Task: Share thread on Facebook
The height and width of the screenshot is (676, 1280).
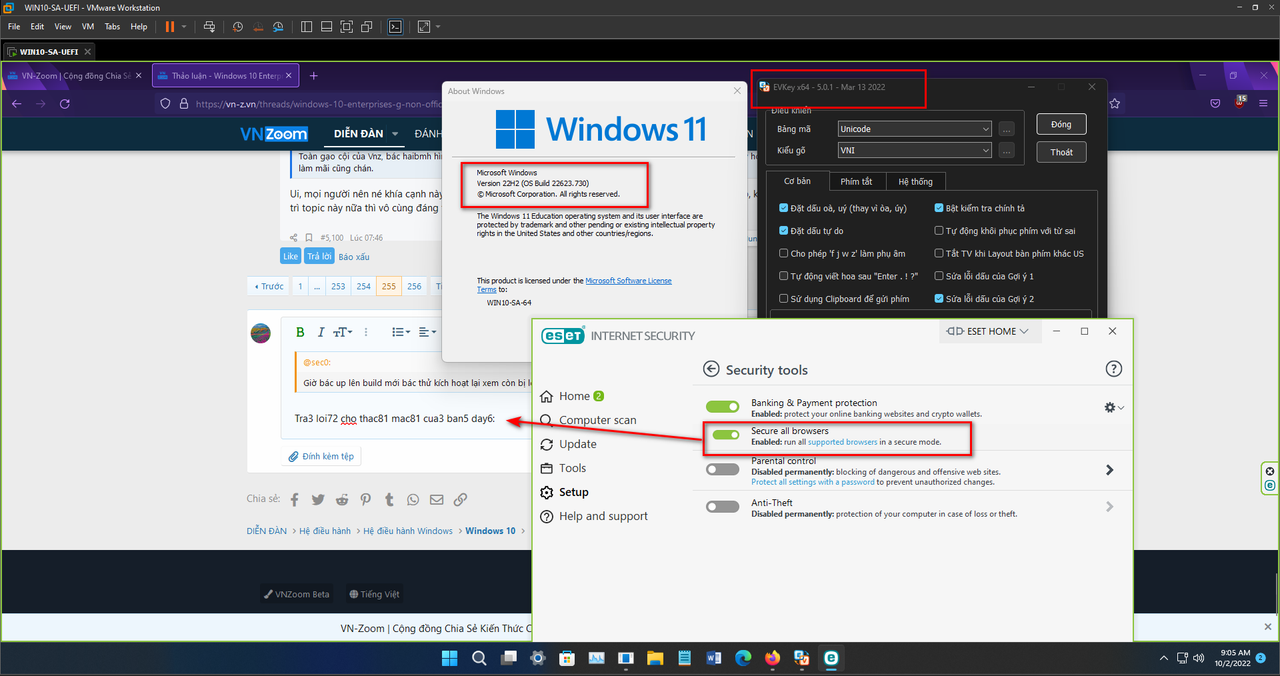Action: (x=295, y=500)
